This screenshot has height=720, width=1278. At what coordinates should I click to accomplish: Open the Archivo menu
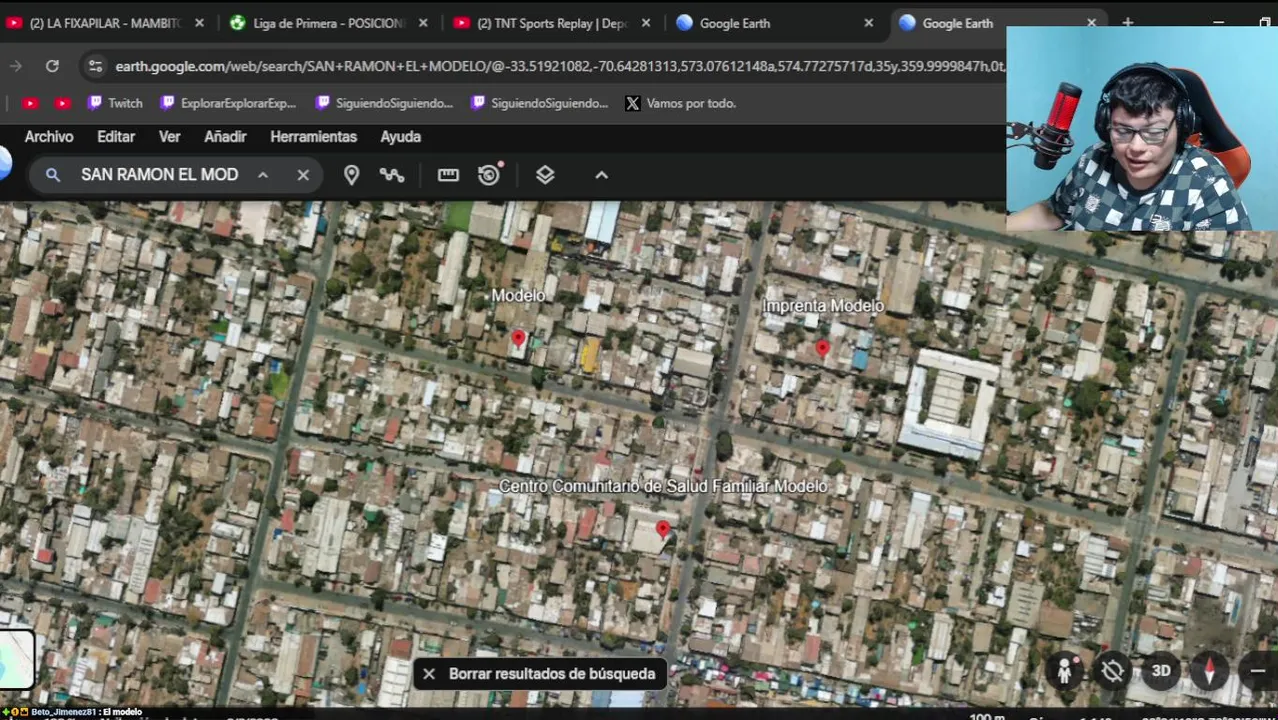coord(49,136)
